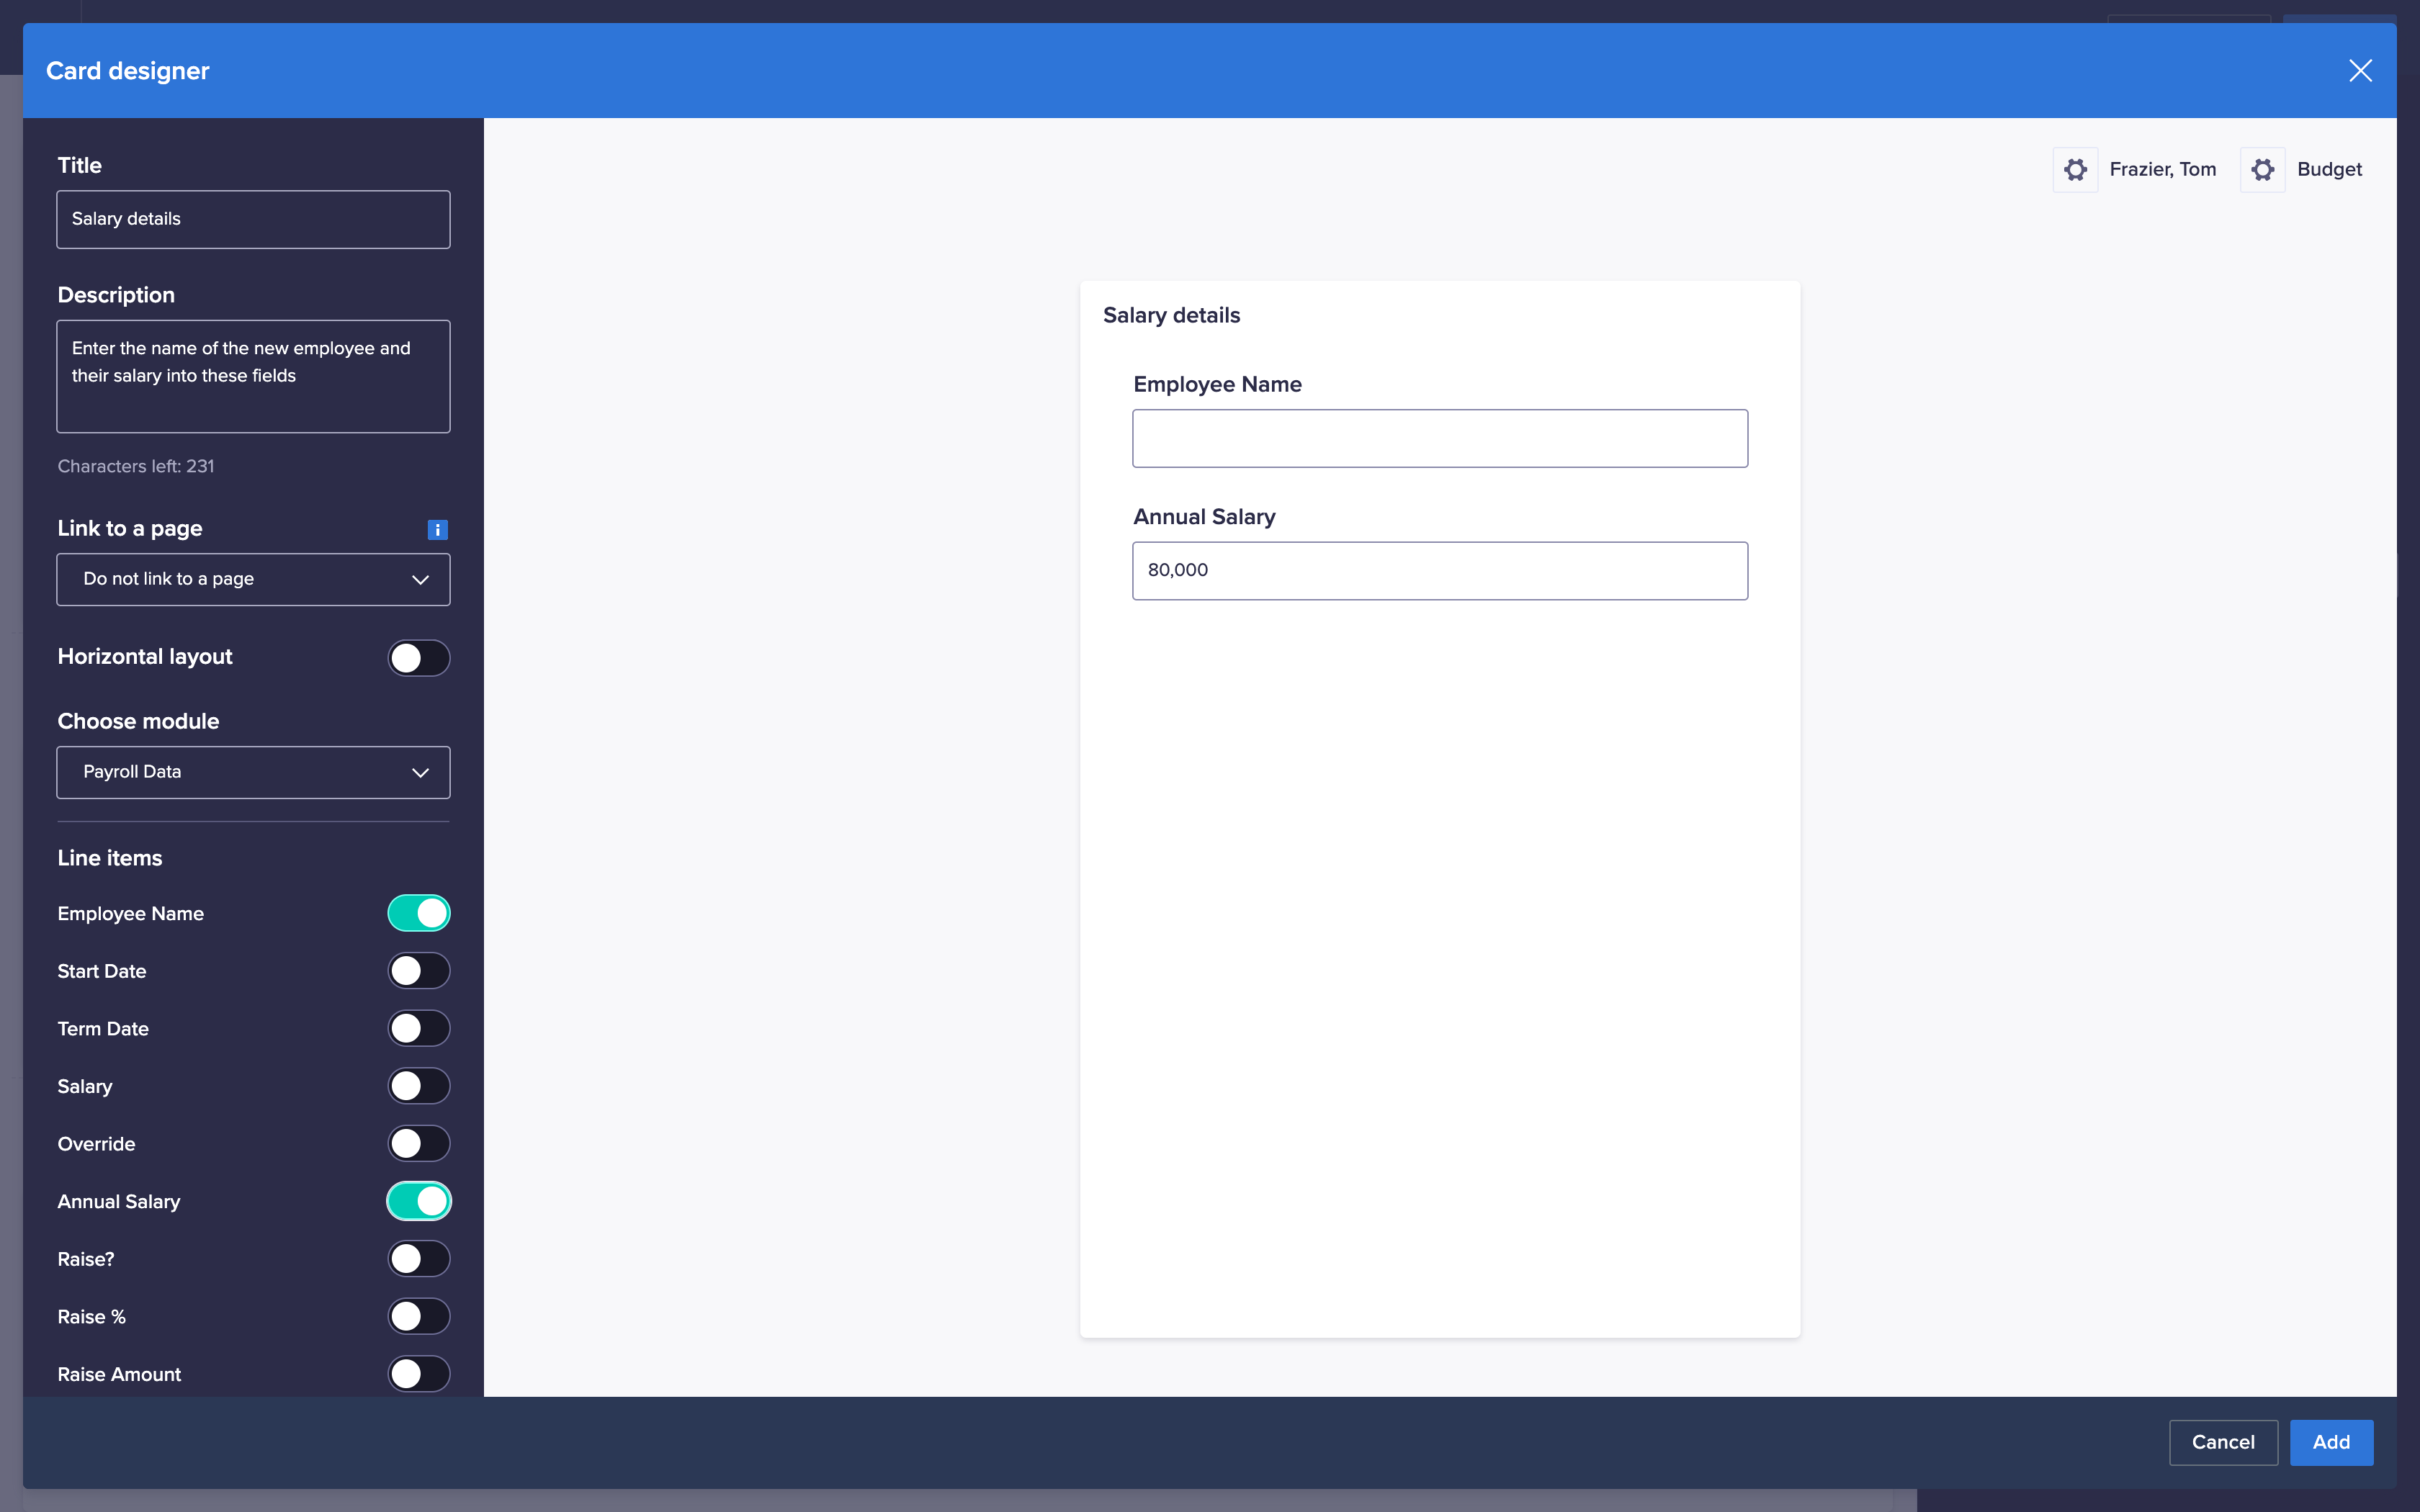Toggle on the Salary line item
This screenshot has width=2420, height=1512.
tap(419, 1086)
